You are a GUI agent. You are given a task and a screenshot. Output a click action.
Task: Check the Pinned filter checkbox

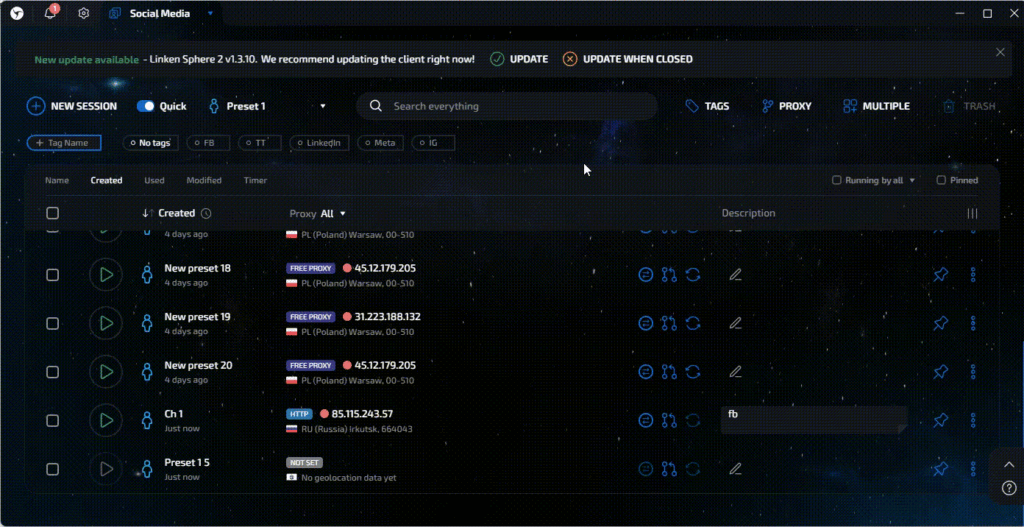(x=941, y=181)
